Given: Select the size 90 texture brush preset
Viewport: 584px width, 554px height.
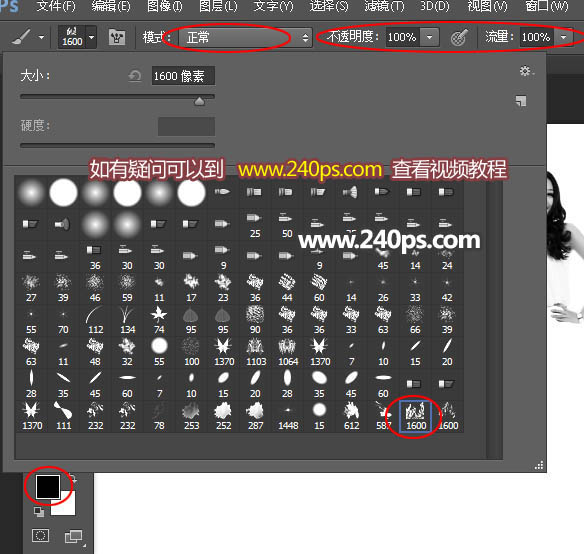Looking at the screenshot, I should tap(255, 321).
